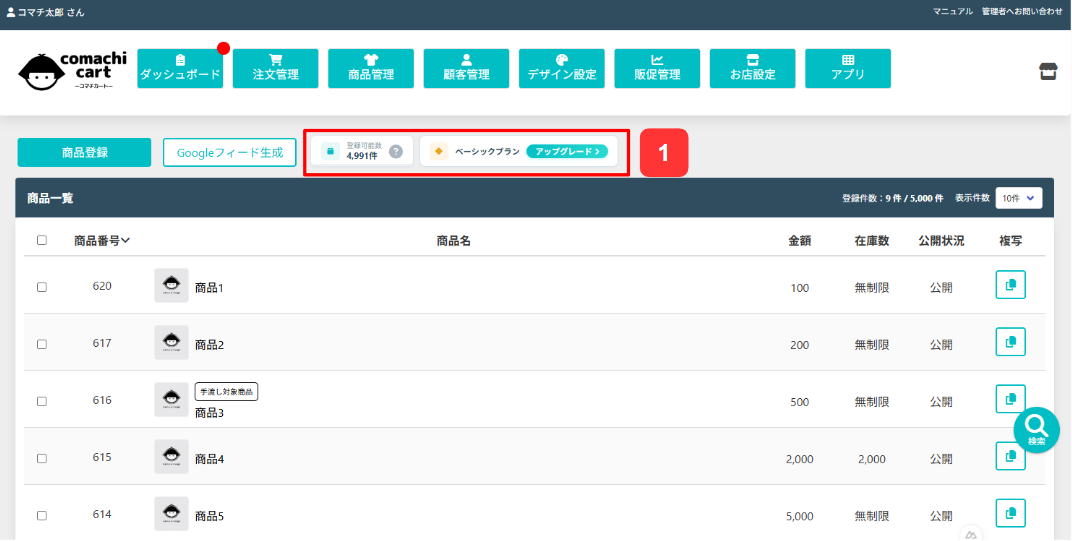Open the マニュアル link in top bar
The image size is (1072, 541).
click(952, 11)
